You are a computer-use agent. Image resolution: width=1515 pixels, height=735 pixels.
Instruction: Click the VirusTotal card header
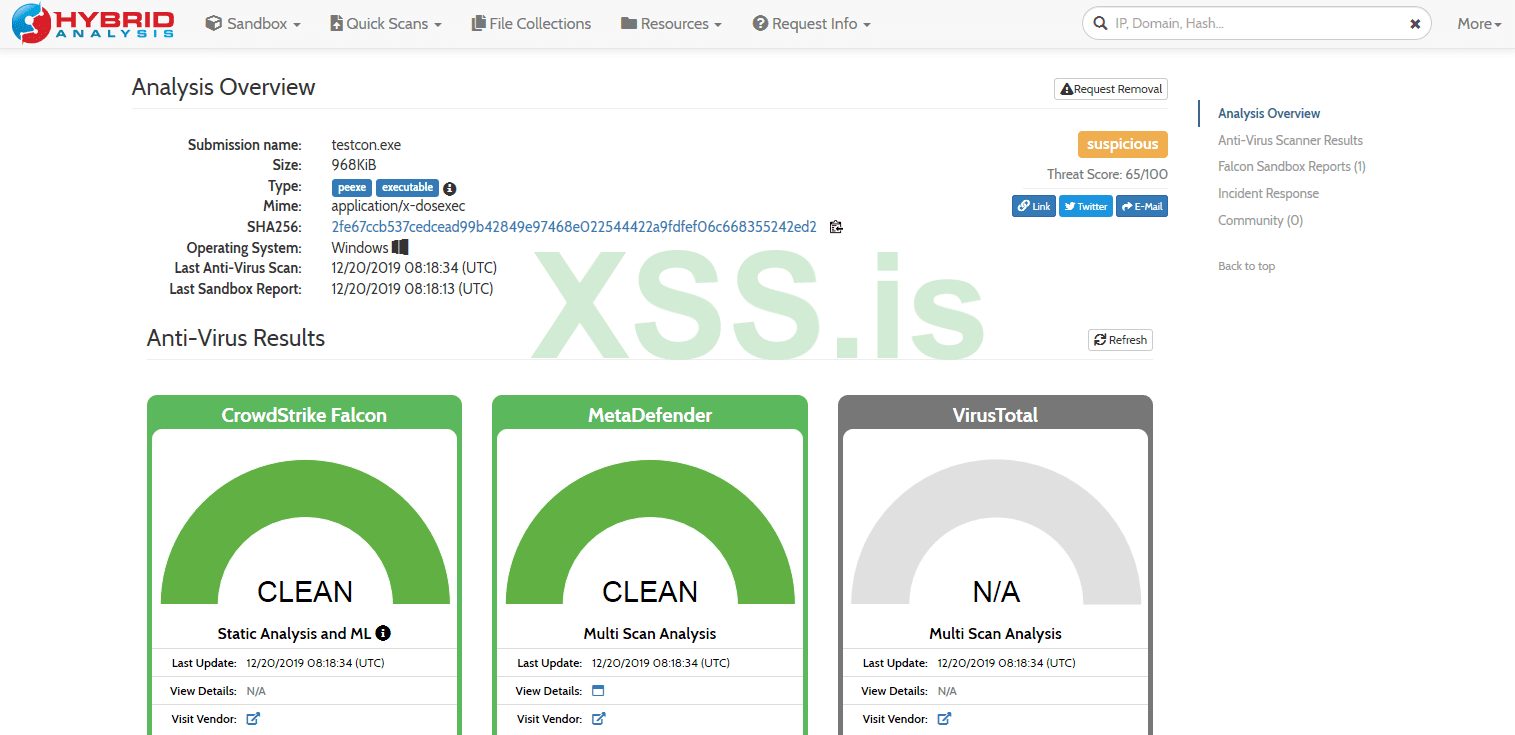click(995, 415)
